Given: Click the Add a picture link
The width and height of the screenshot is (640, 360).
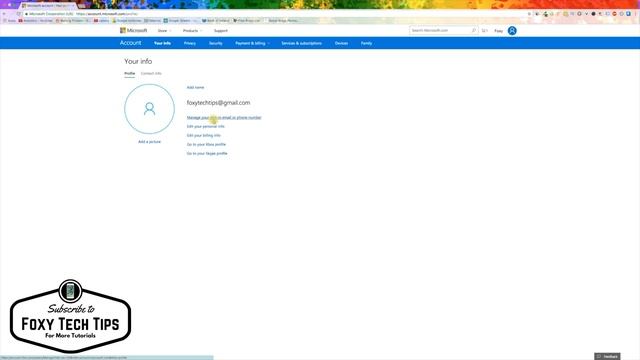Looking at the screenshot, I should click(x=149, y=142).
